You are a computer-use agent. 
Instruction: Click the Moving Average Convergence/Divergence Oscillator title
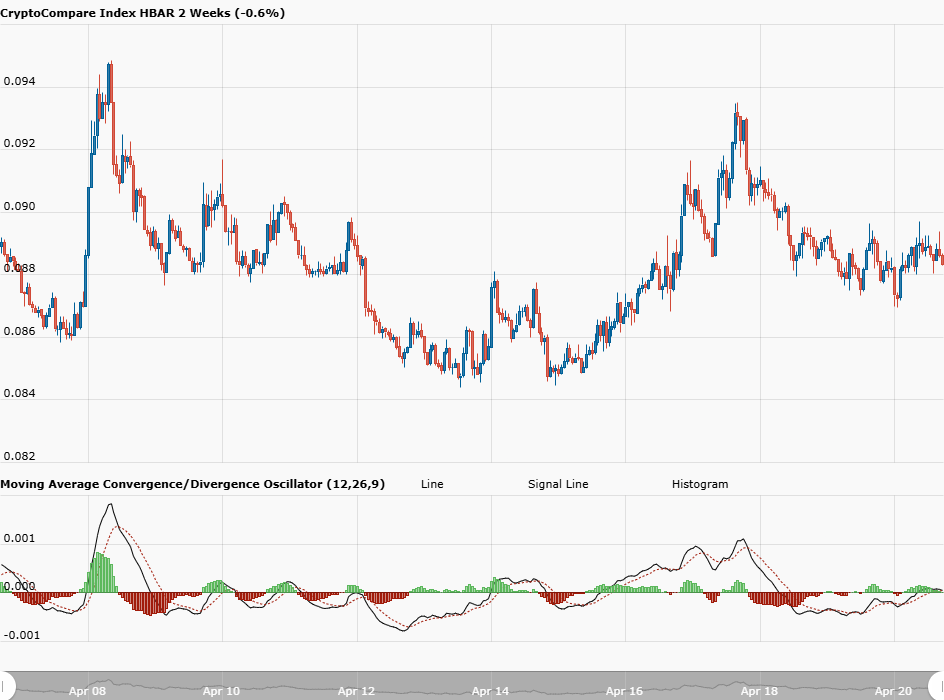(192, 484)
